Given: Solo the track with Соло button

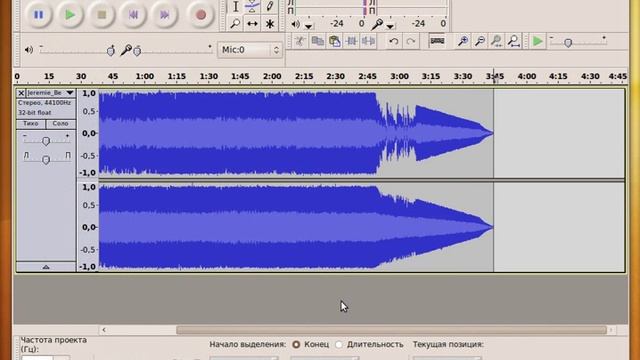Looking at the screenshot, I should (x=60, y=124).
